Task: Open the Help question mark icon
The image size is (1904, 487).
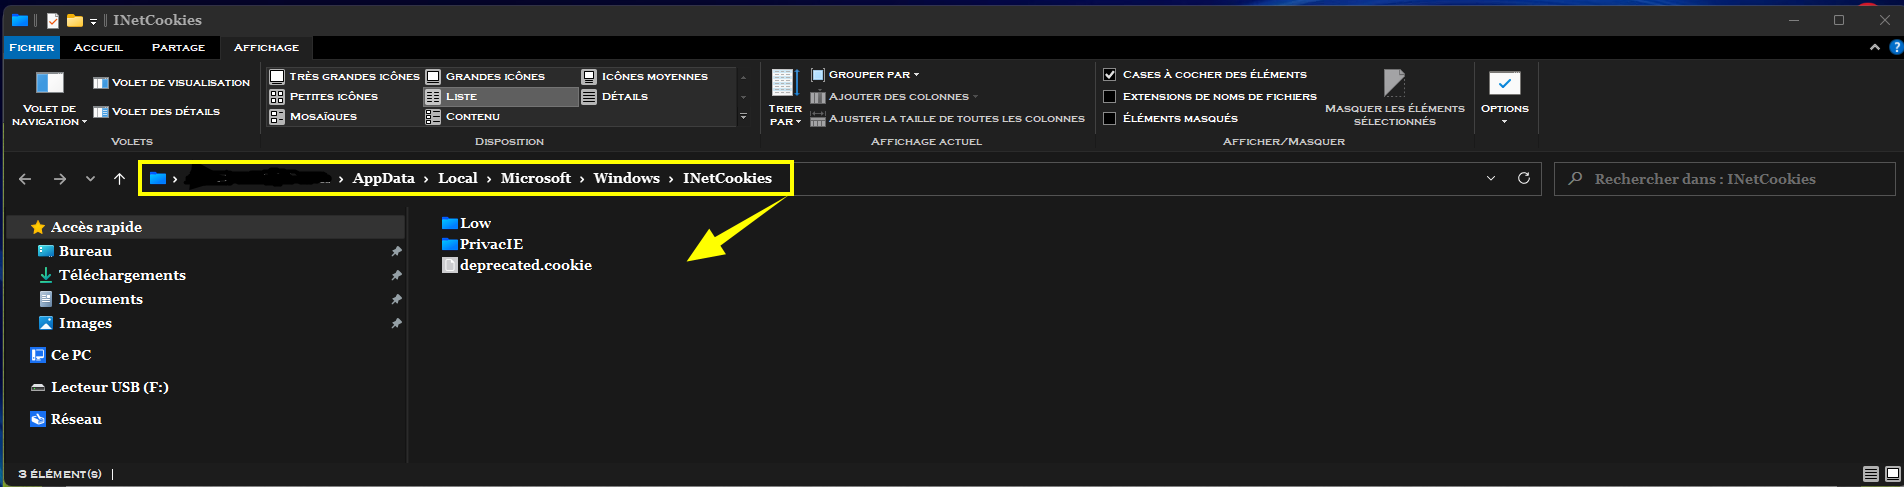Action: coord(1895,47)
